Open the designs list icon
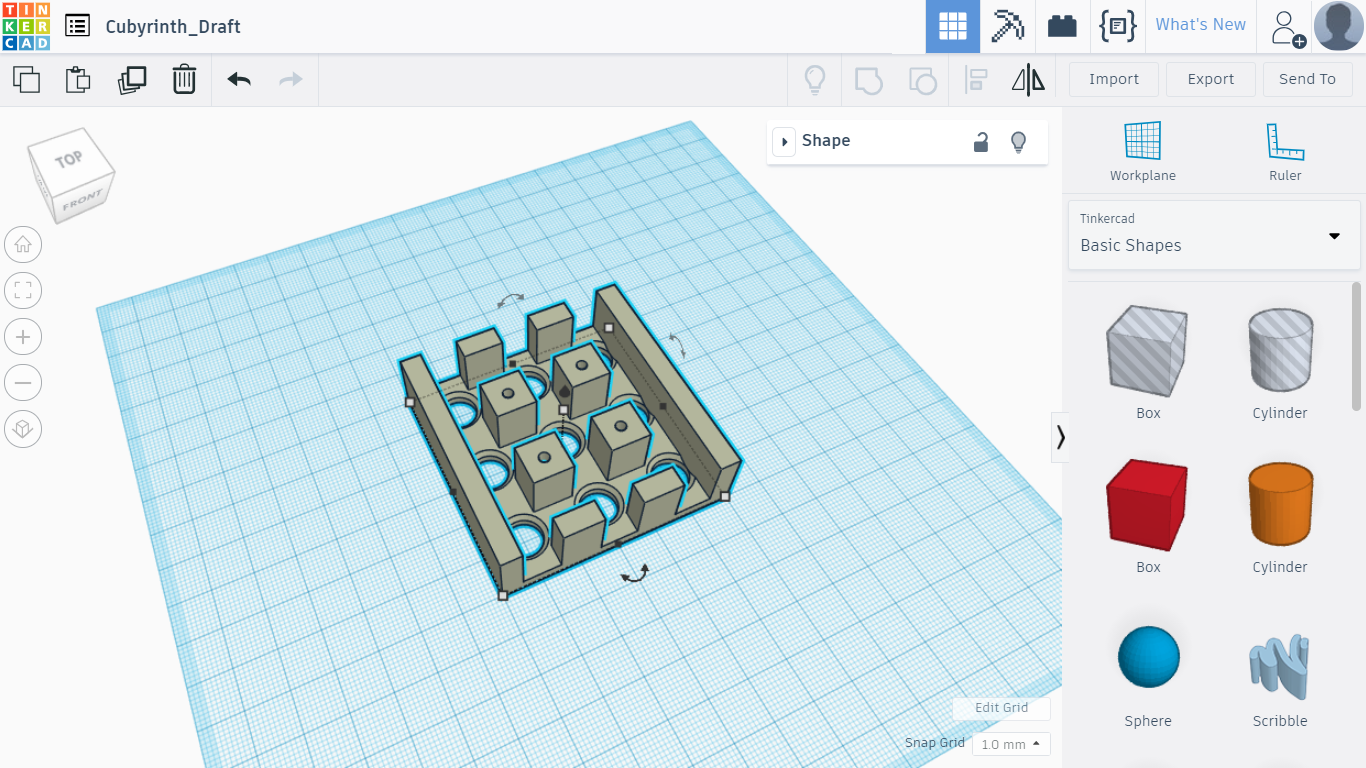Screen dimensions: 1366x768 77,26
